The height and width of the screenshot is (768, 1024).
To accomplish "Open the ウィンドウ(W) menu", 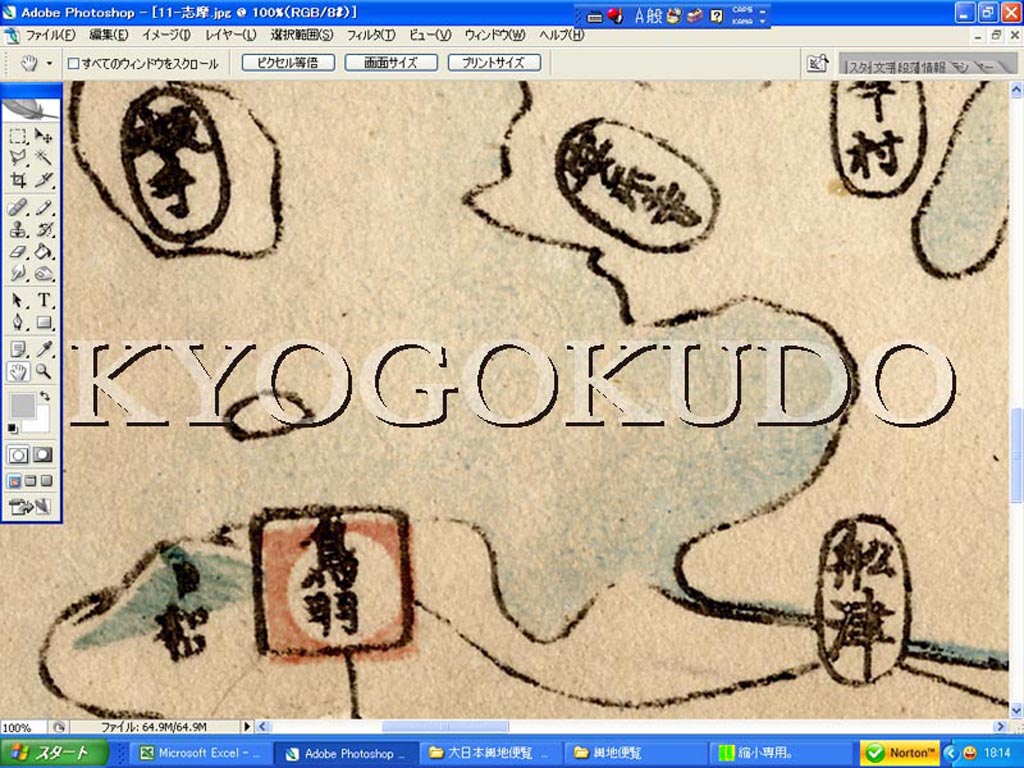I will click(x=495, y=35).
